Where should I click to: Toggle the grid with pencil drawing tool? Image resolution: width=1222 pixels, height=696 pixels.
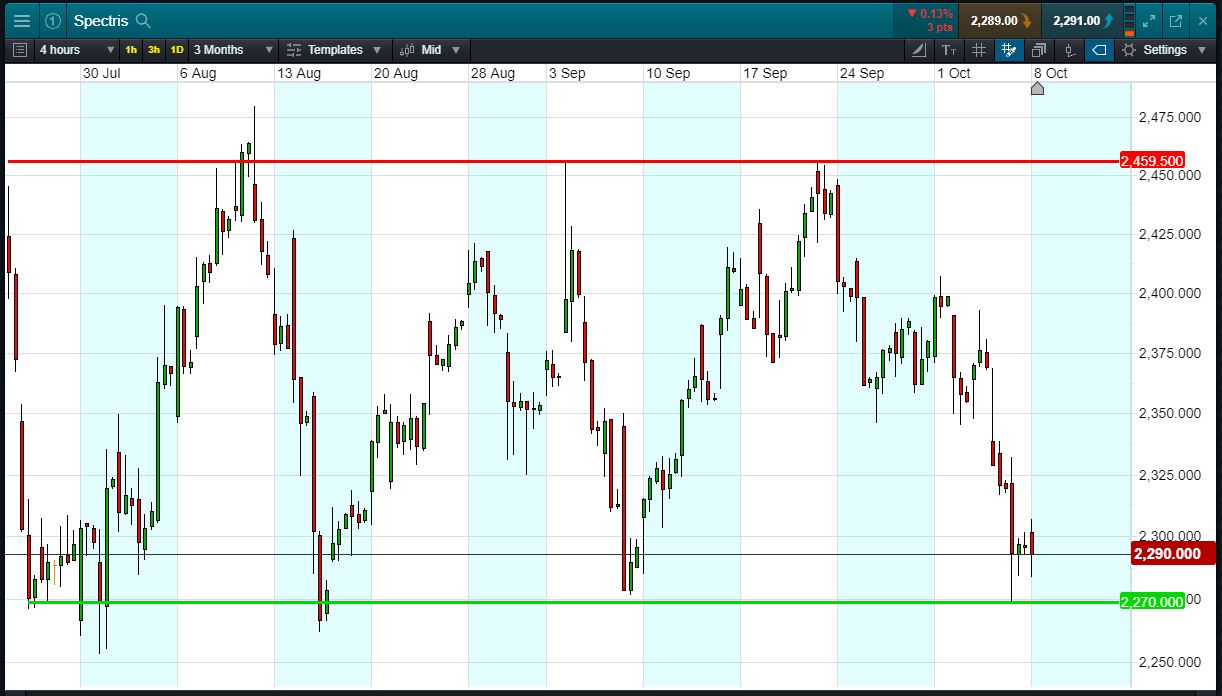click(1009, 50)
